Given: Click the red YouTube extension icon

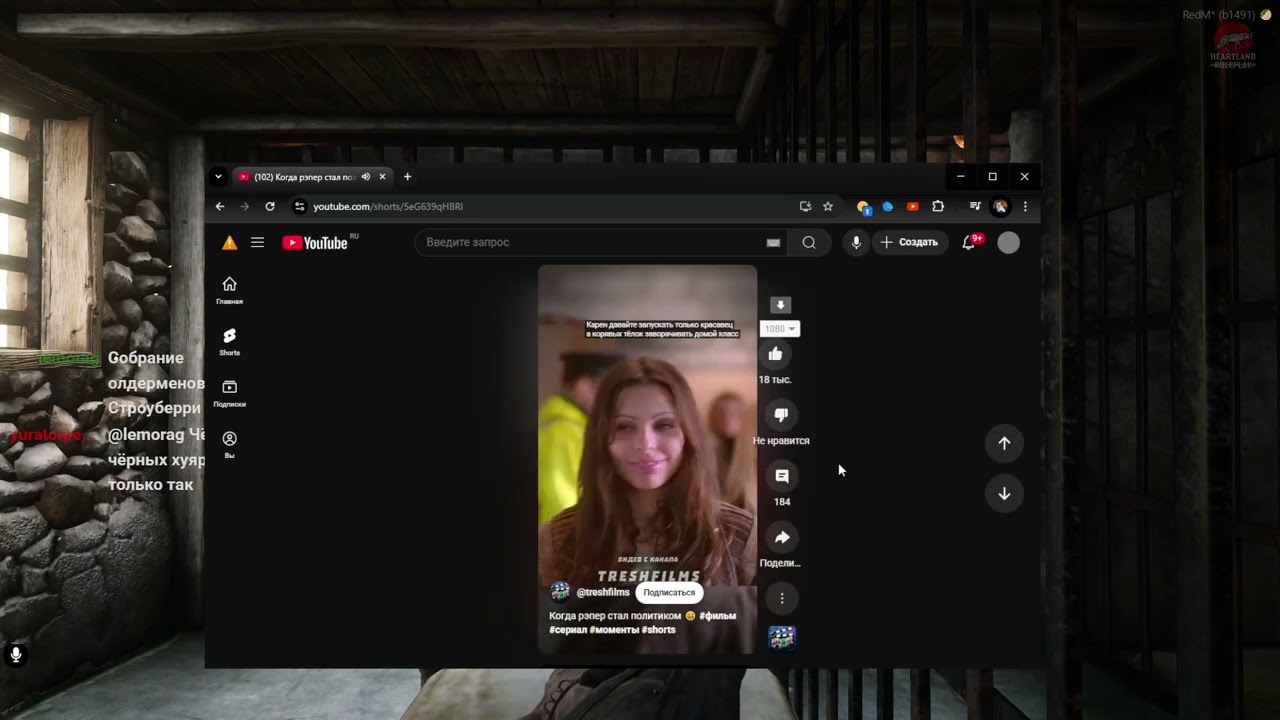Looking at the screenshot, I should pos(912,206).
